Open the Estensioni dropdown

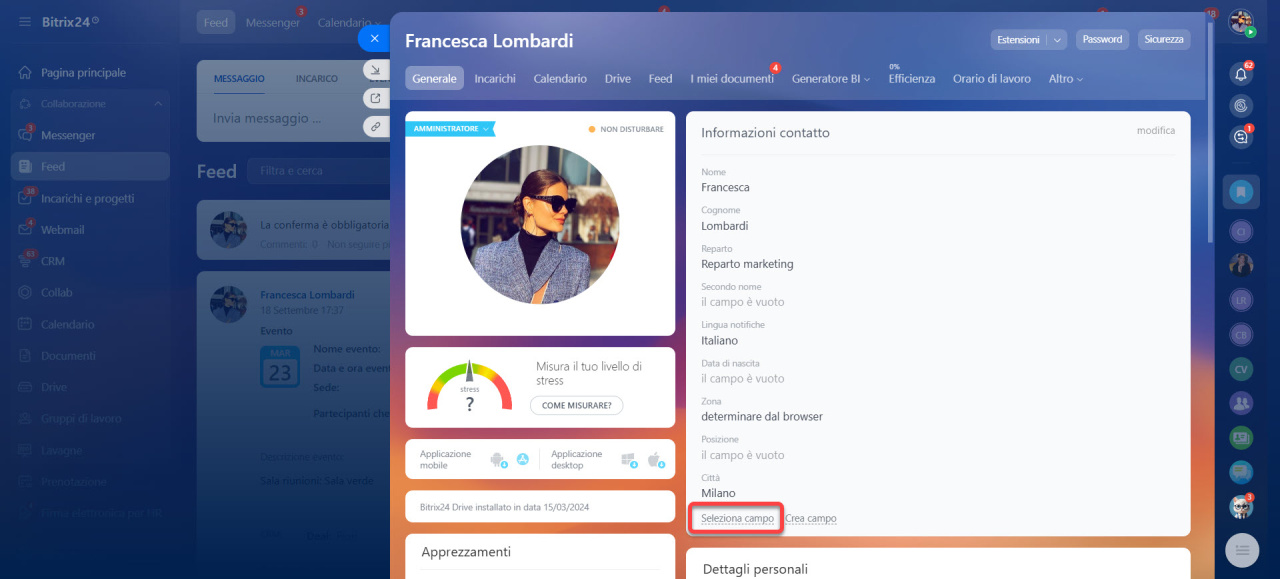pos(1029,40)
